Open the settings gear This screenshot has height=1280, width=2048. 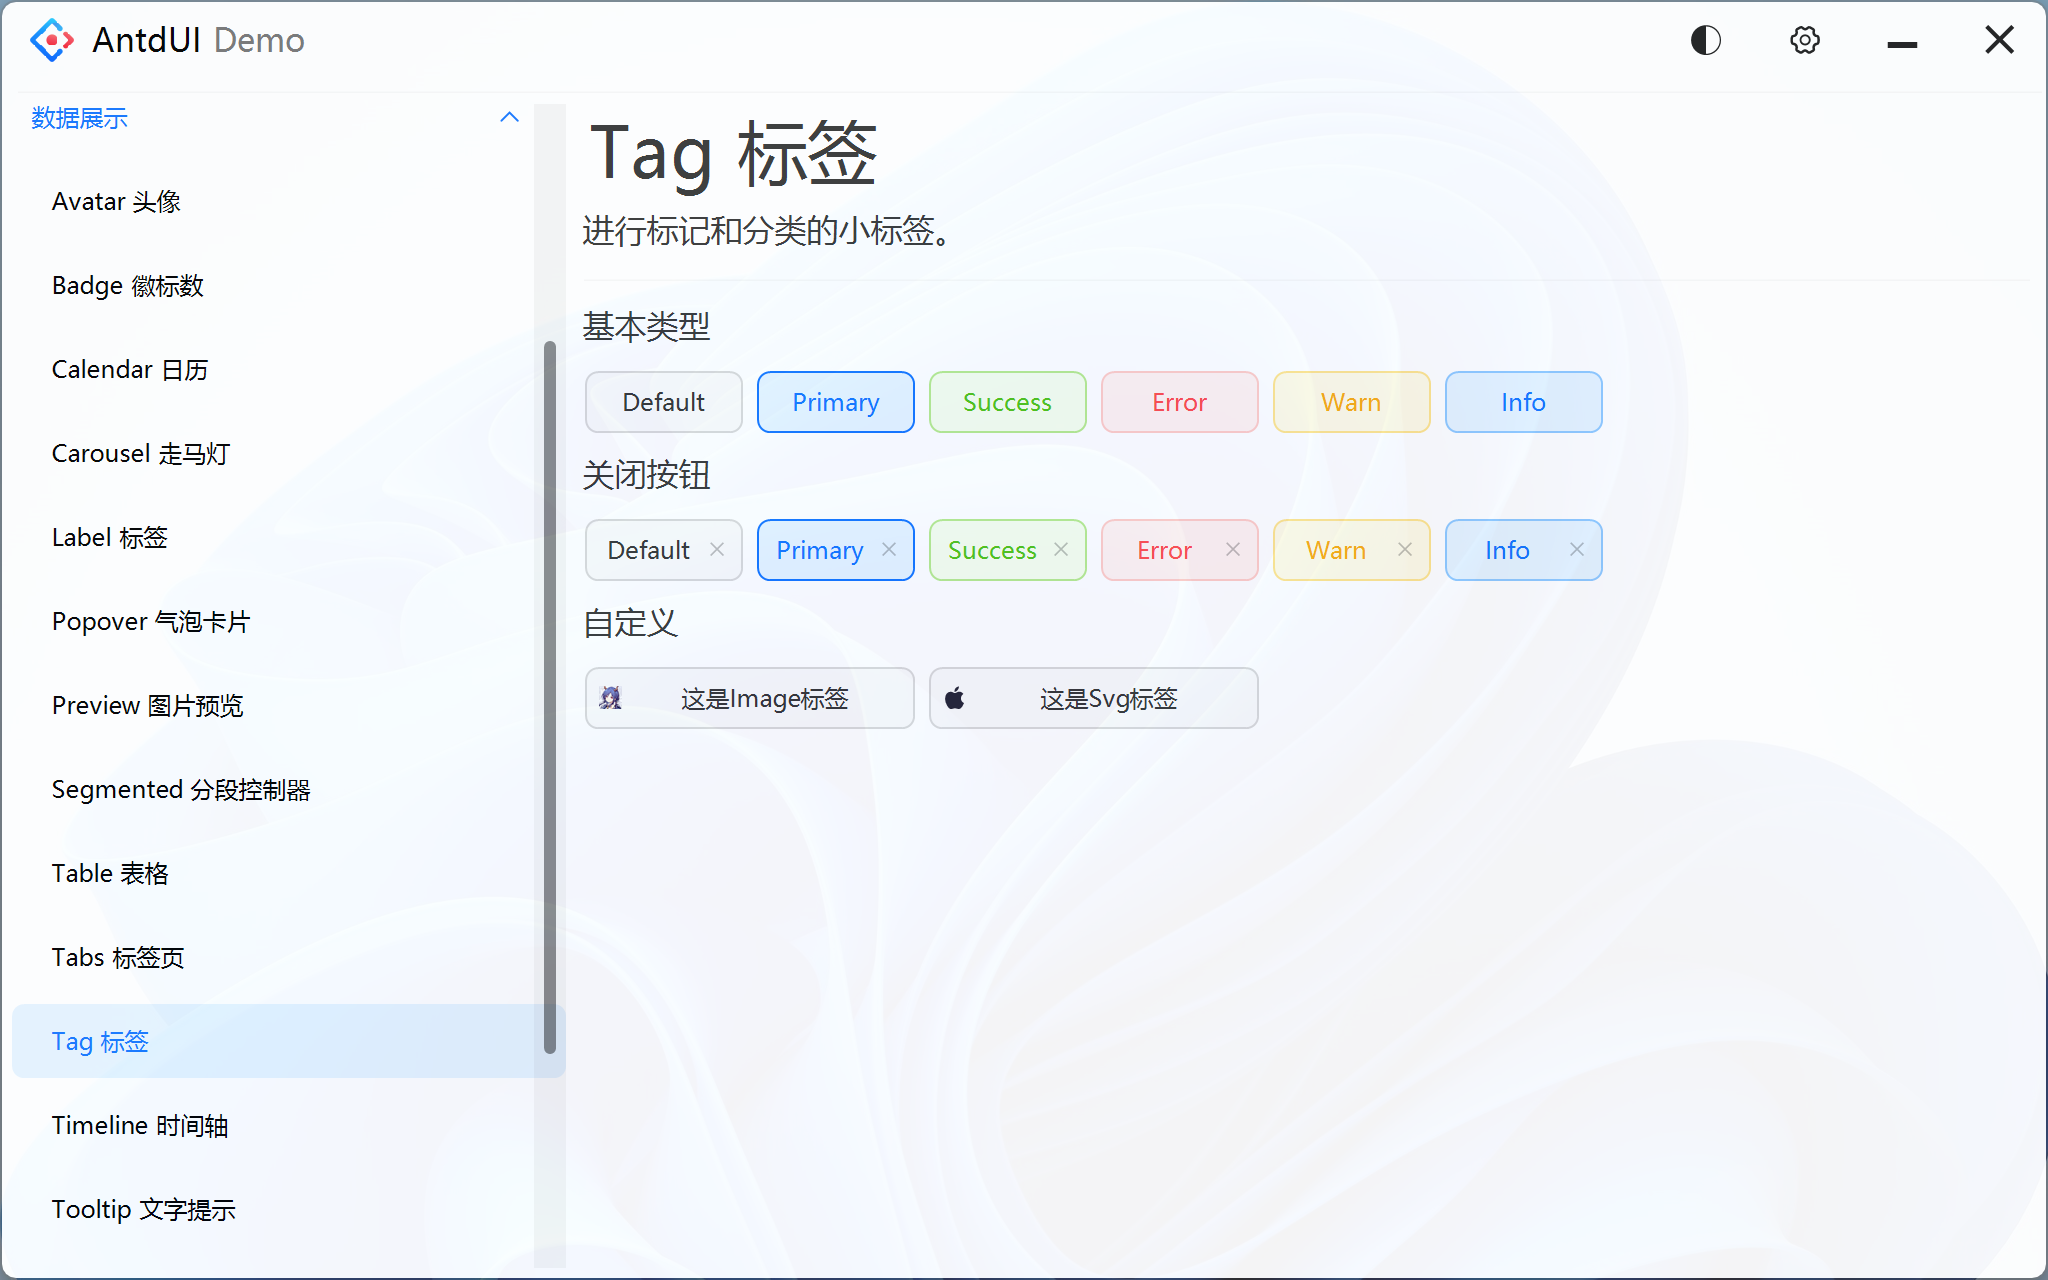[x=1804, y=40]
